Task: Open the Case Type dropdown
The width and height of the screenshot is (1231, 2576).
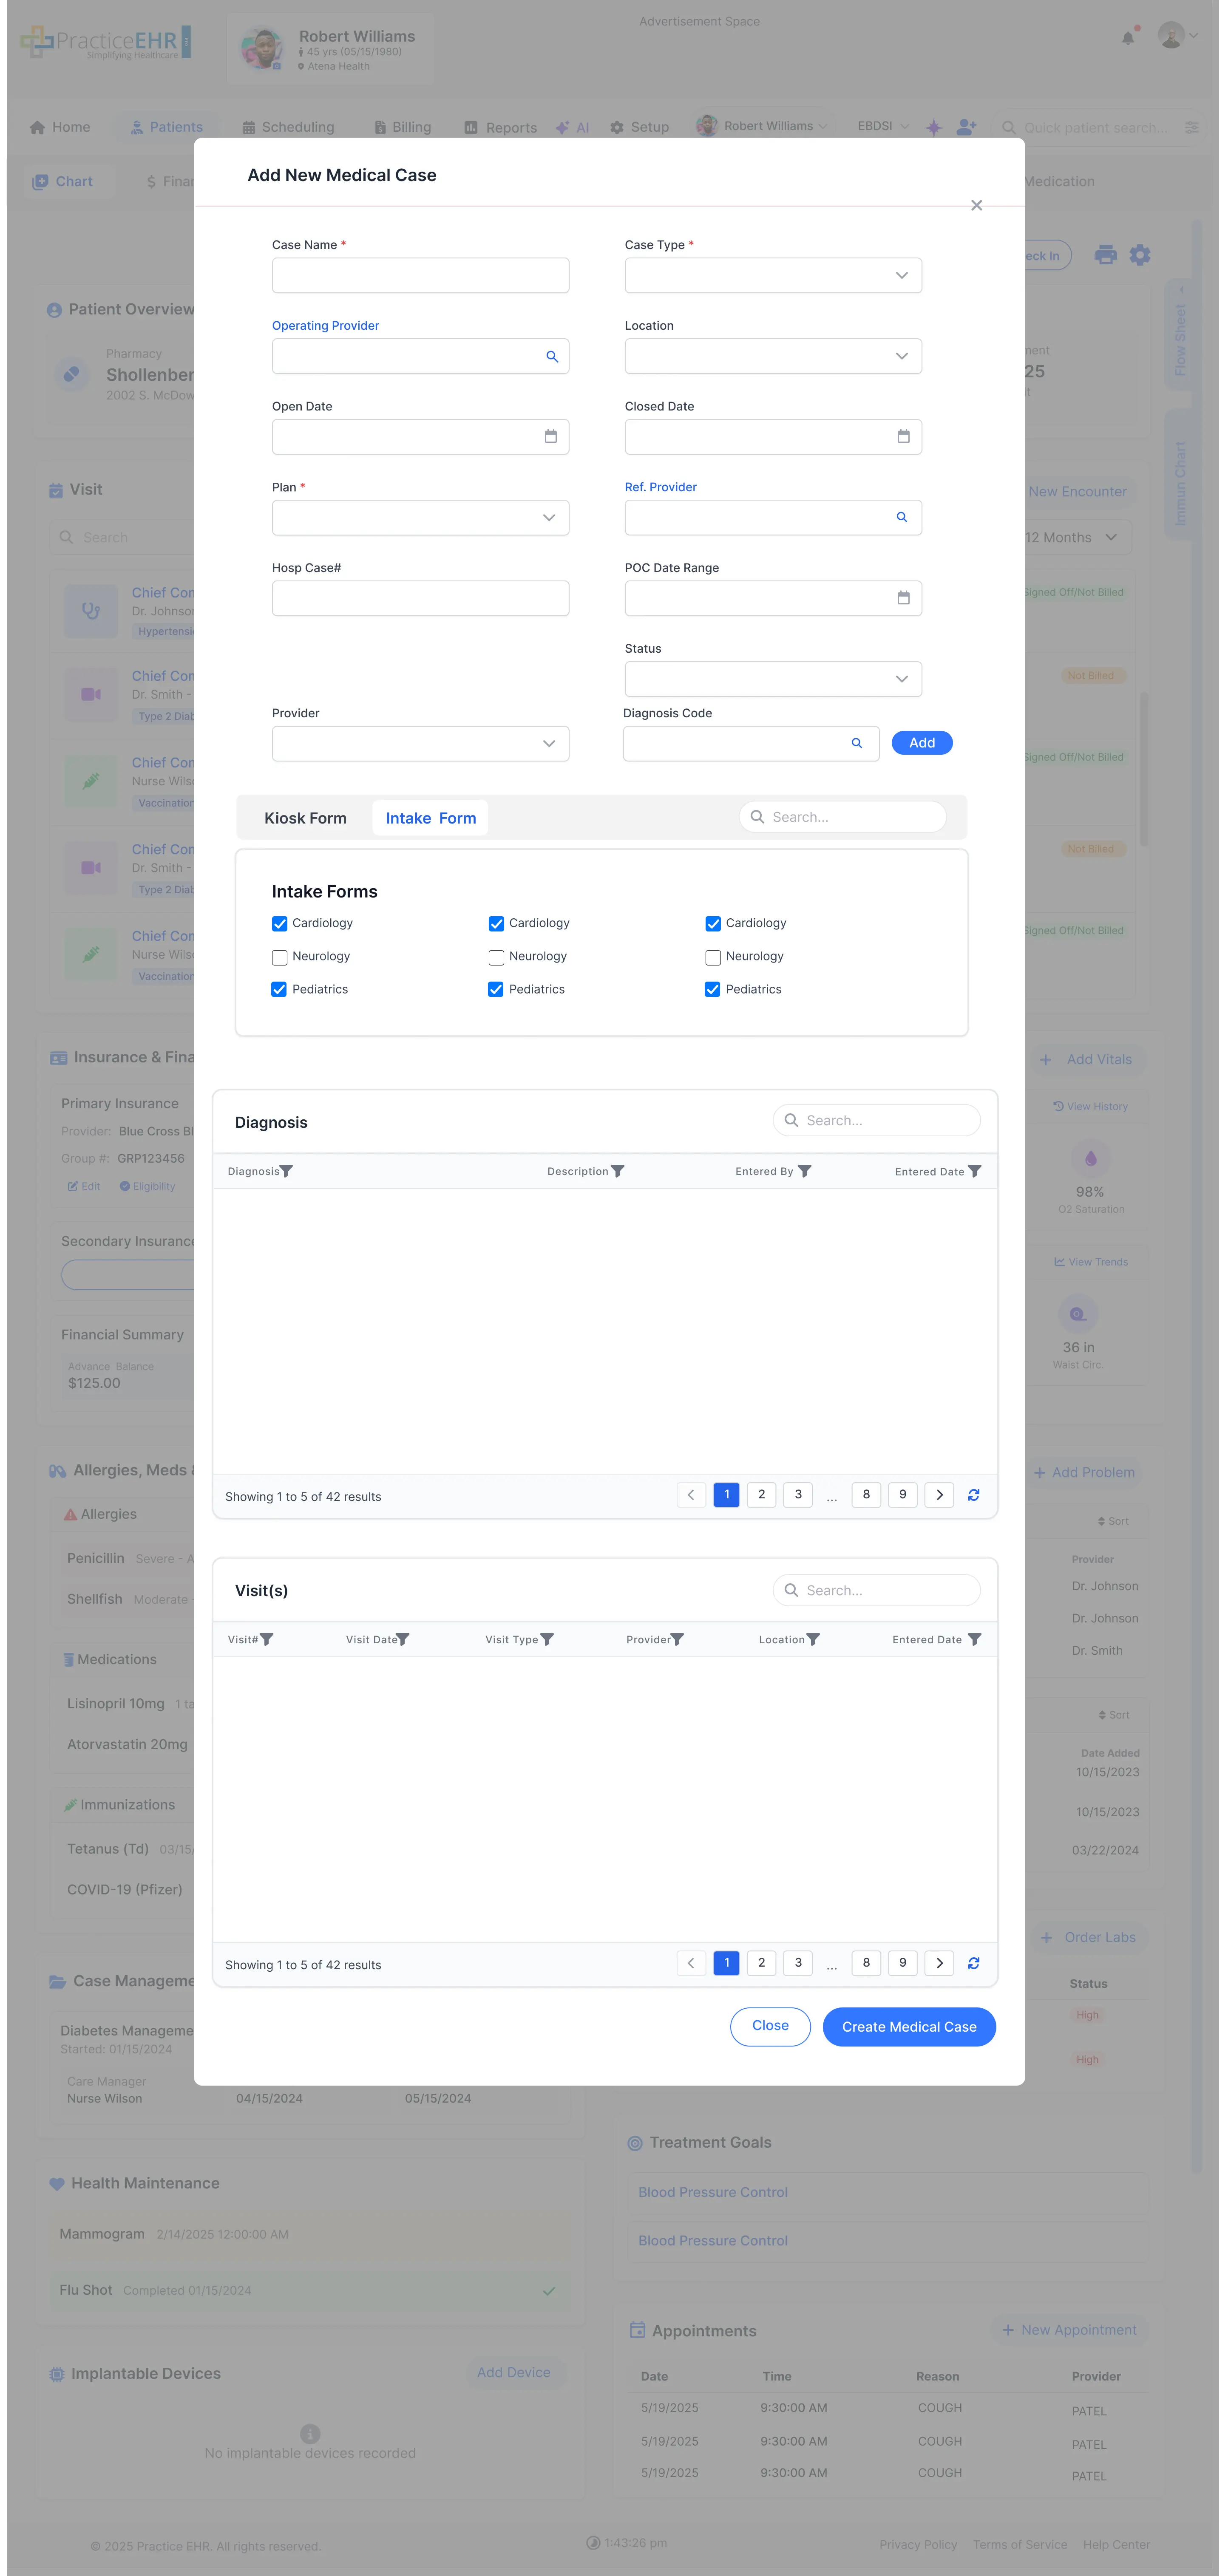Action: pyautogui.click(x=901, y=275)
